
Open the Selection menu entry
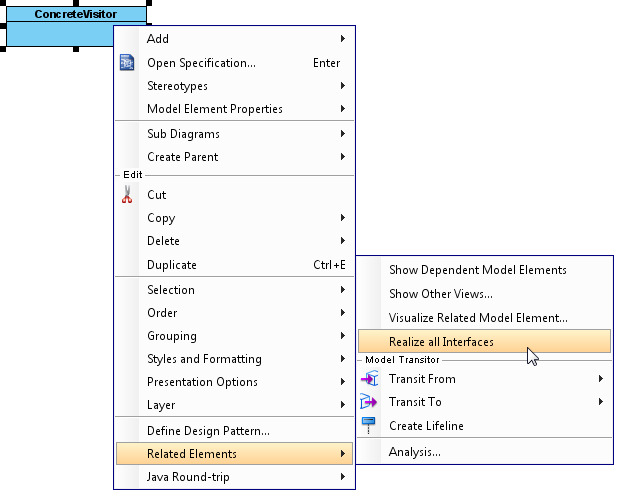235,290
